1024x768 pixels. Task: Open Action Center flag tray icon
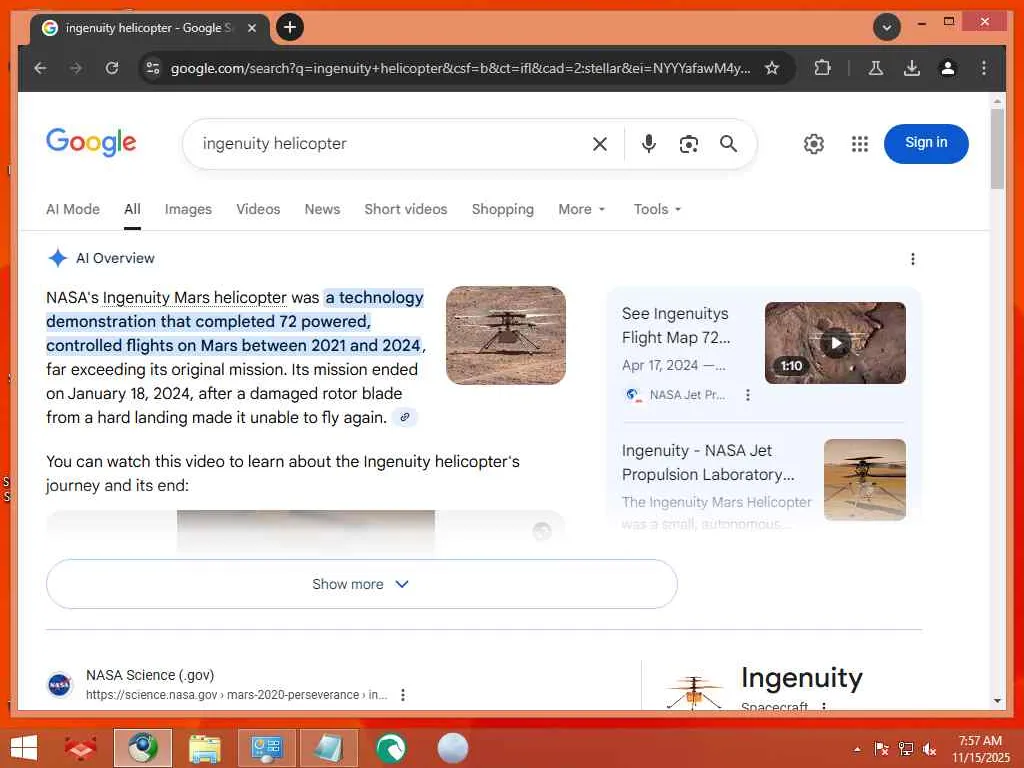click(881, 748)
